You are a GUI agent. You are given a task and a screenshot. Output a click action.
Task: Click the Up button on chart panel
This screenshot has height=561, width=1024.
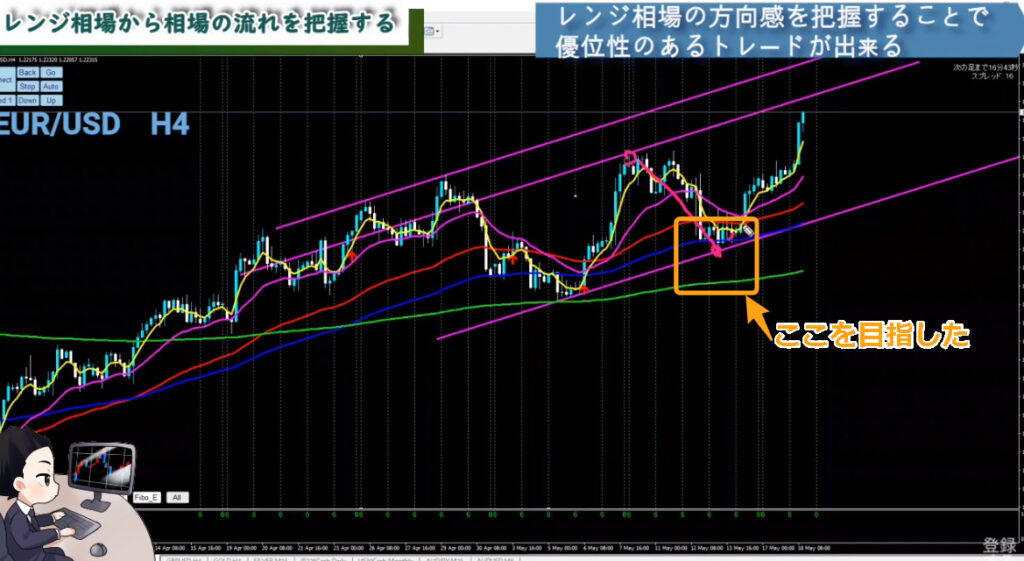pyautogui.click(x=51, y=101)
